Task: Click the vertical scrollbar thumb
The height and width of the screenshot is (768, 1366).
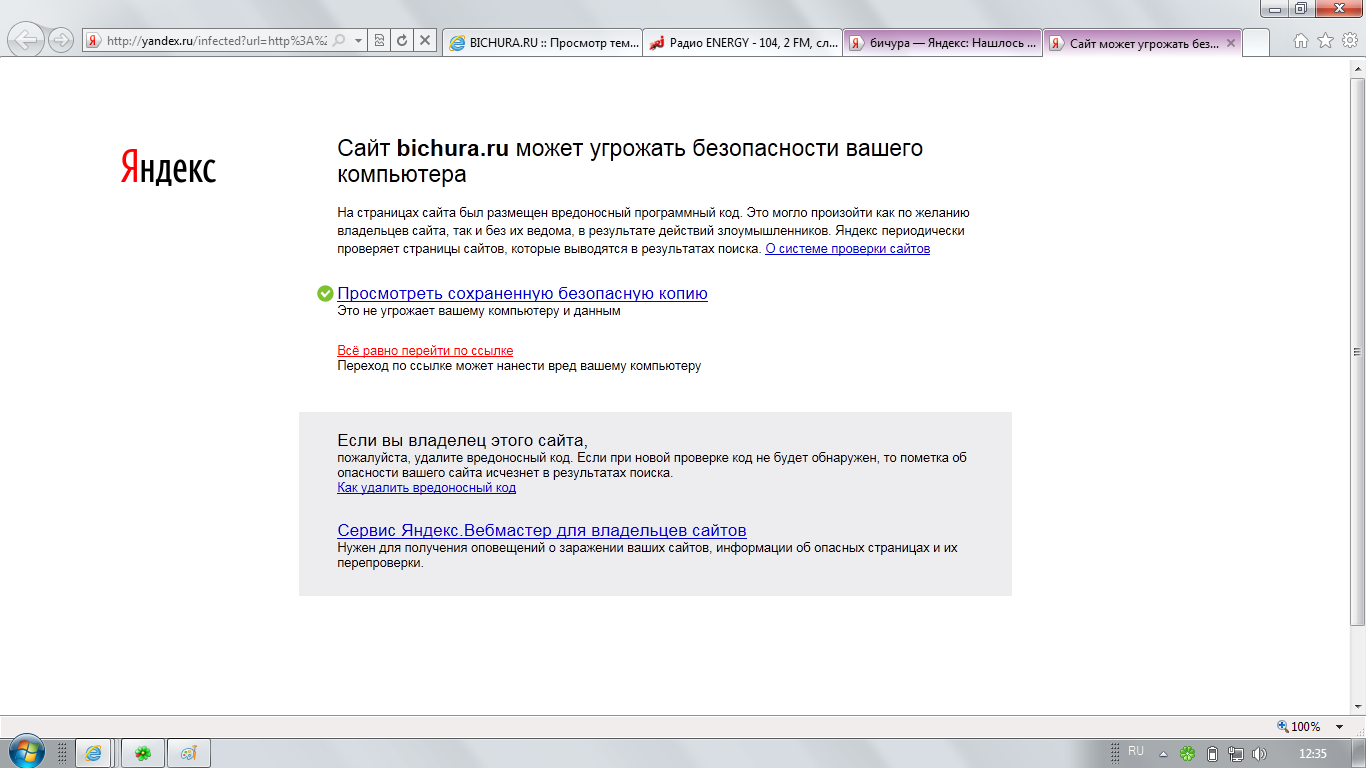Action: 1357,351
